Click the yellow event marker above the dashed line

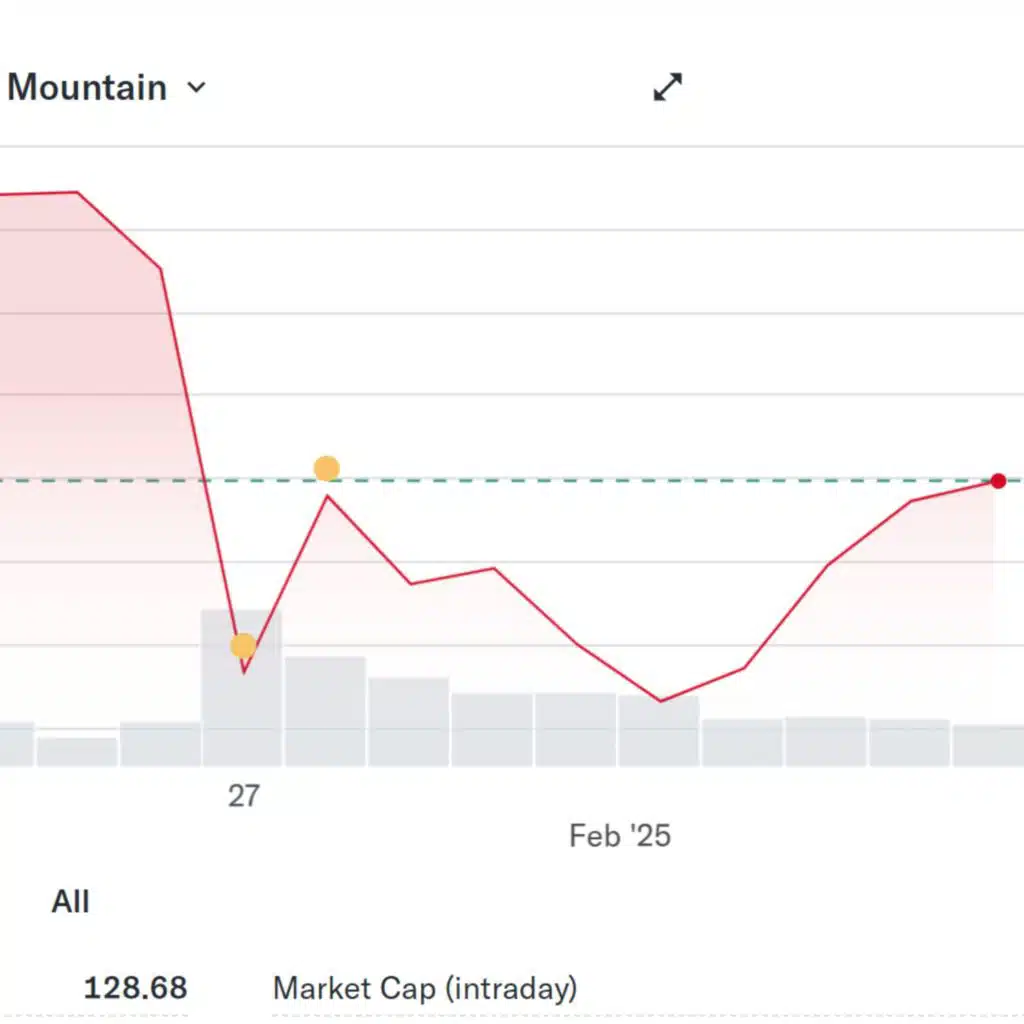327,468
